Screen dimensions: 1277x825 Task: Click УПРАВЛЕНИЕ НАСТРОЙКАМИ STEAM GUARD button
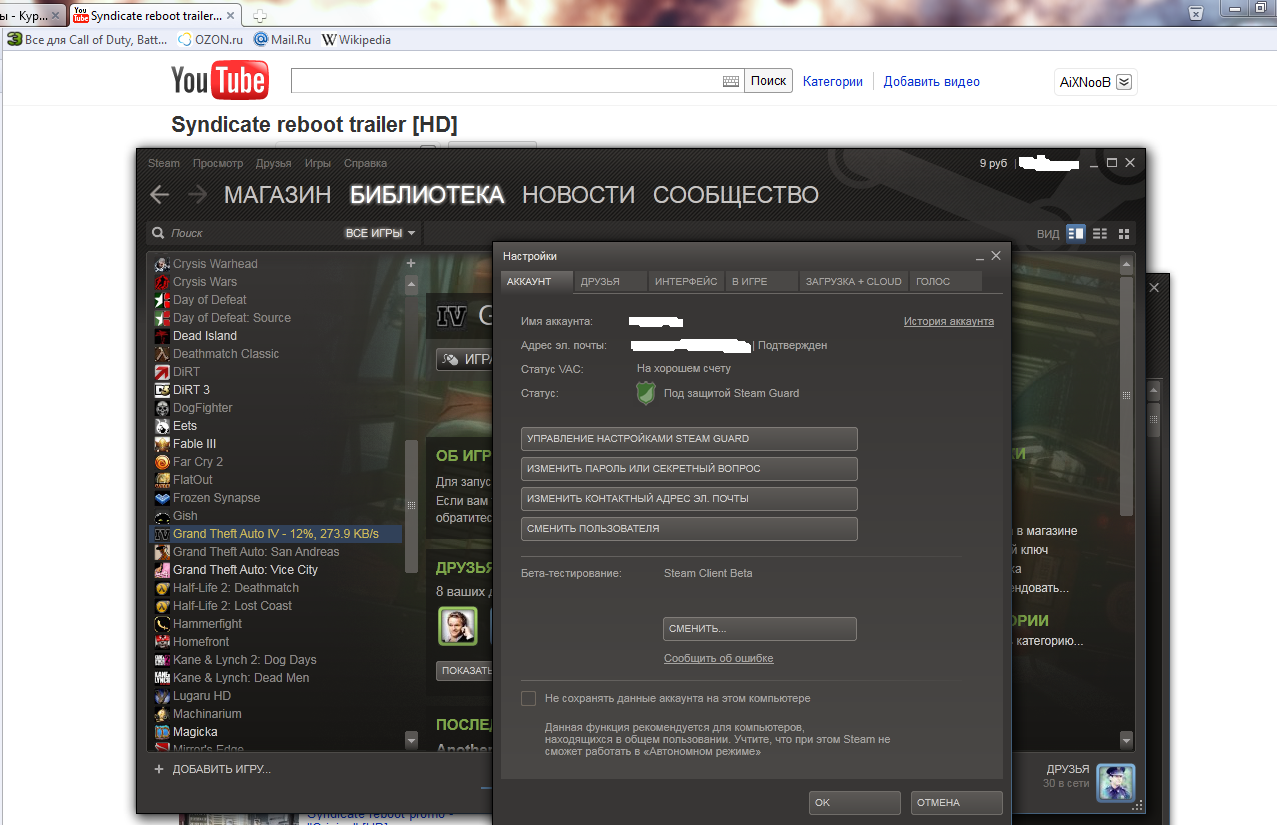coord(690,439)
